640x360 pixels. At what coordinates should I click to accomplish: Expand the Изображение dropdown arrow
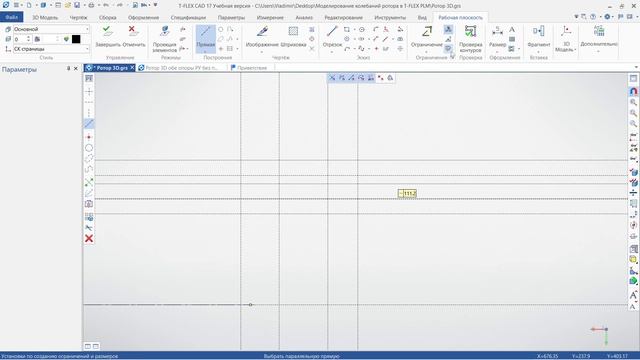click(262, 52)
